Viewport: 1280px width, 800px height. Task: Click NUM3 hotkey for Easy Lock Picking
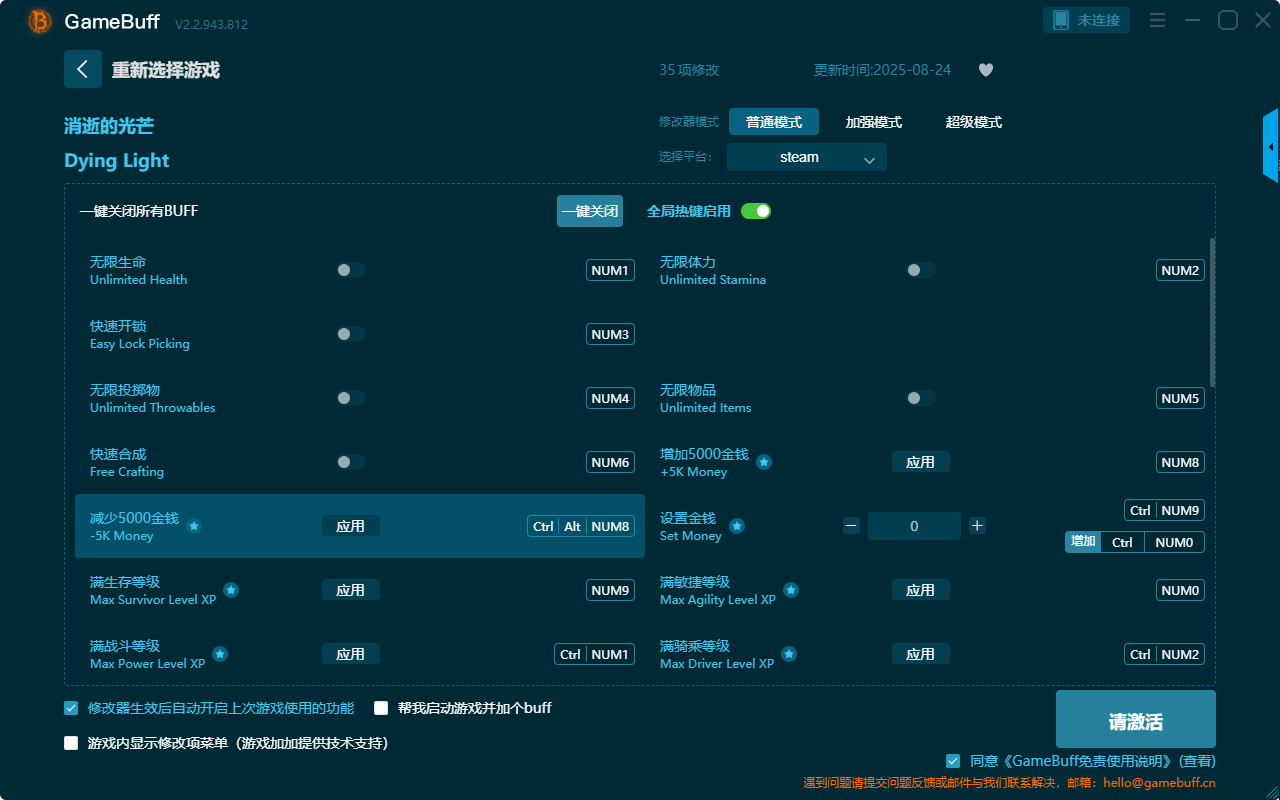(x=610, y=334)
